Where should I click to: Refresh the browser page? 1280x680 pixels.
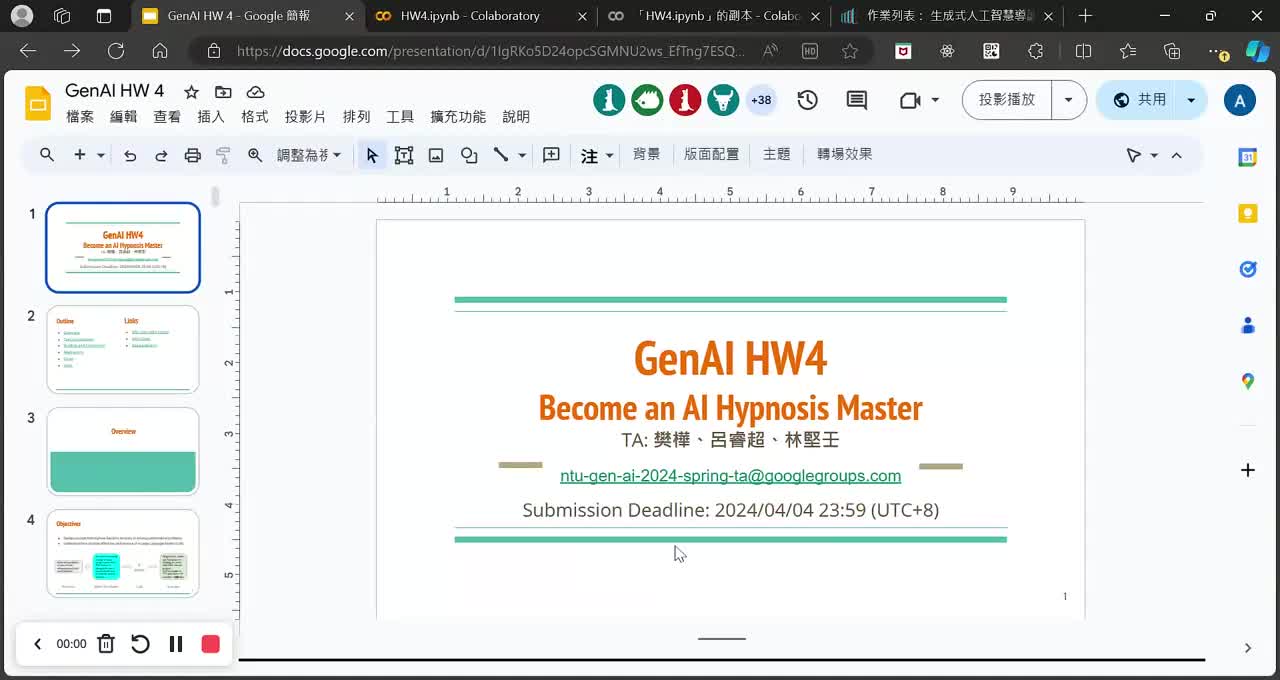pos(116,51)
